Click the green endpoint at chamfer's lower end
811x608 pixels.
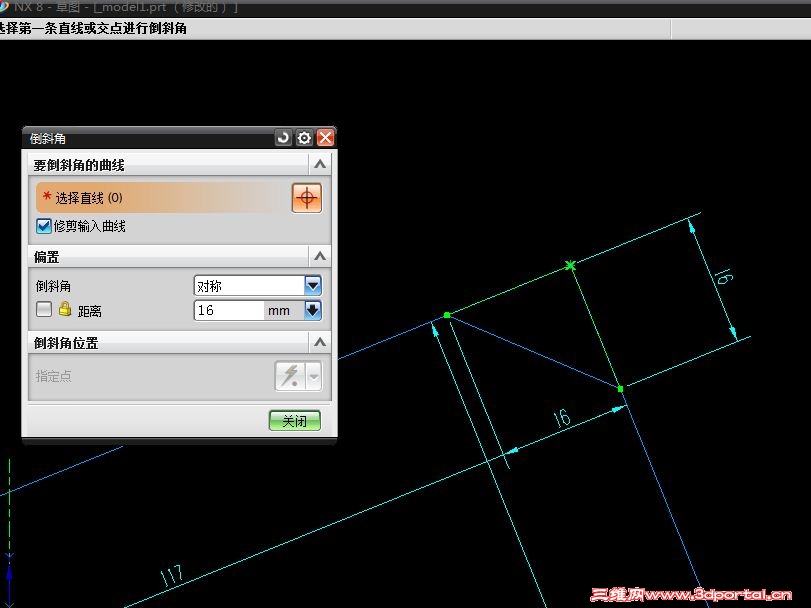point(621,388)
